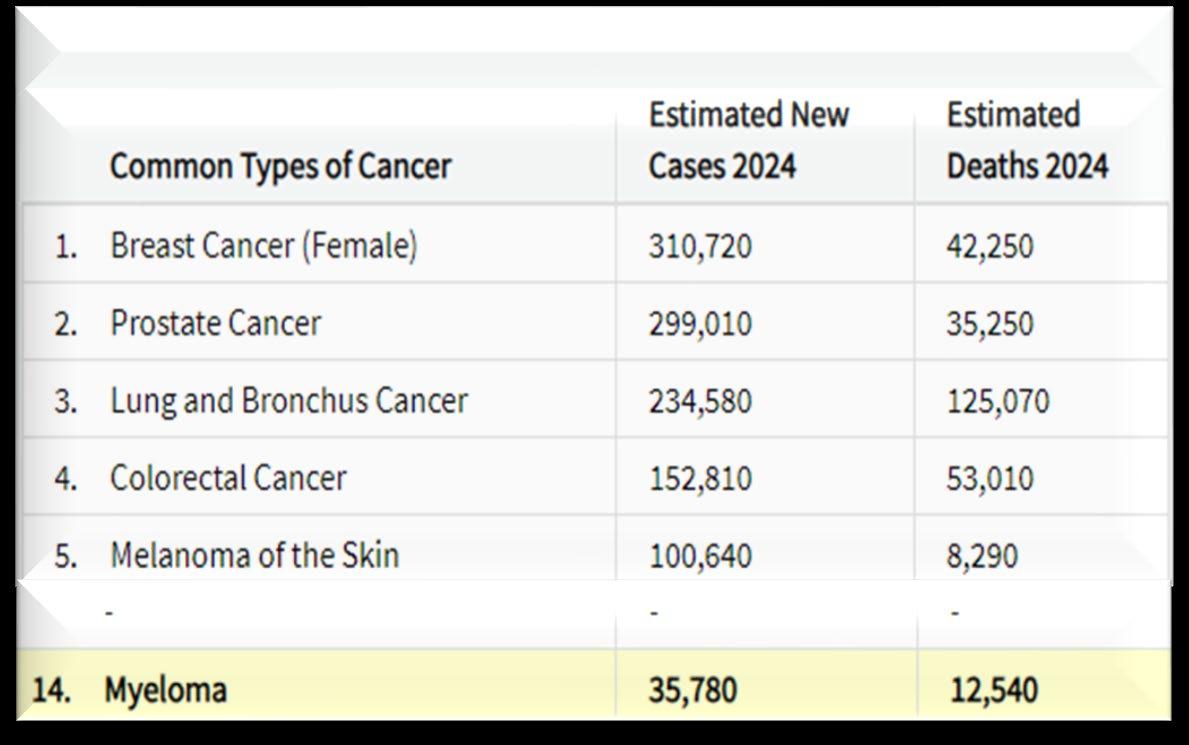This screenshot has width=1189, height=745.
Task: Select the Lung and Bronchus Cancer label
Action: 289,401
